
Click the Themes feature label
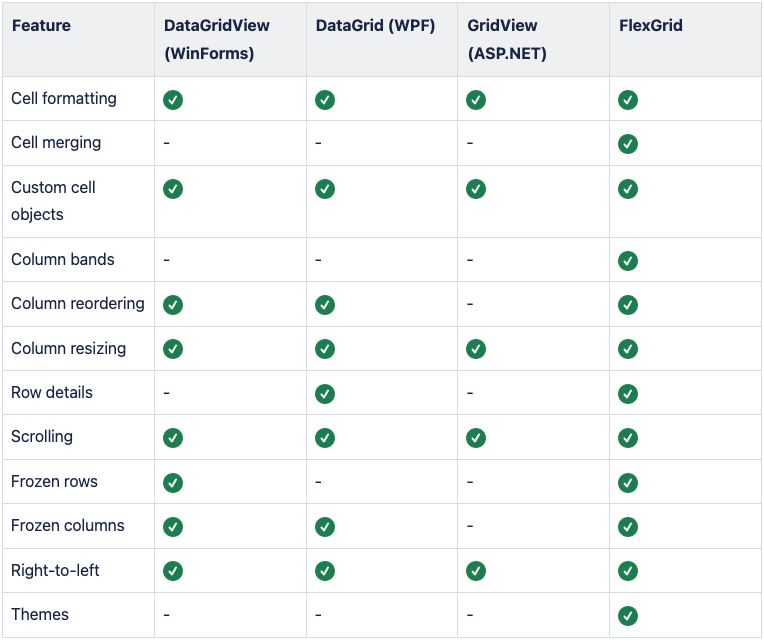(x=40, y=614)
